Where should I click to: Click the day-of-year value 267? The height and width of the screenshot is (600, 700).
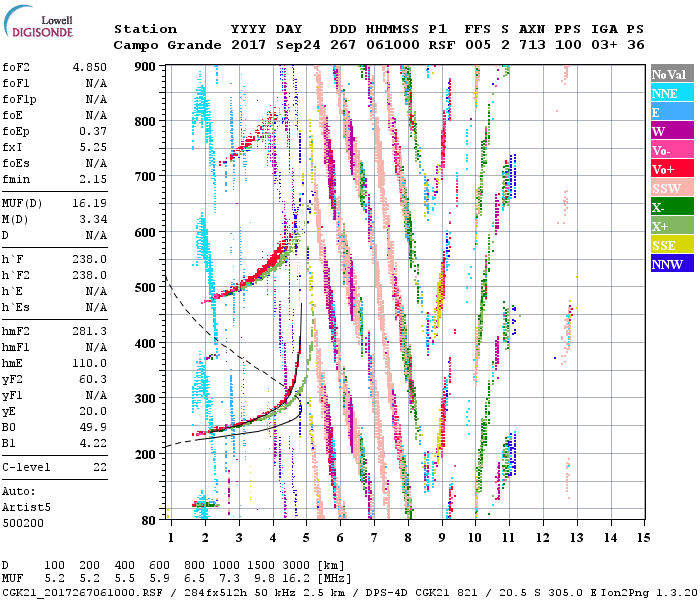point(343,45)
